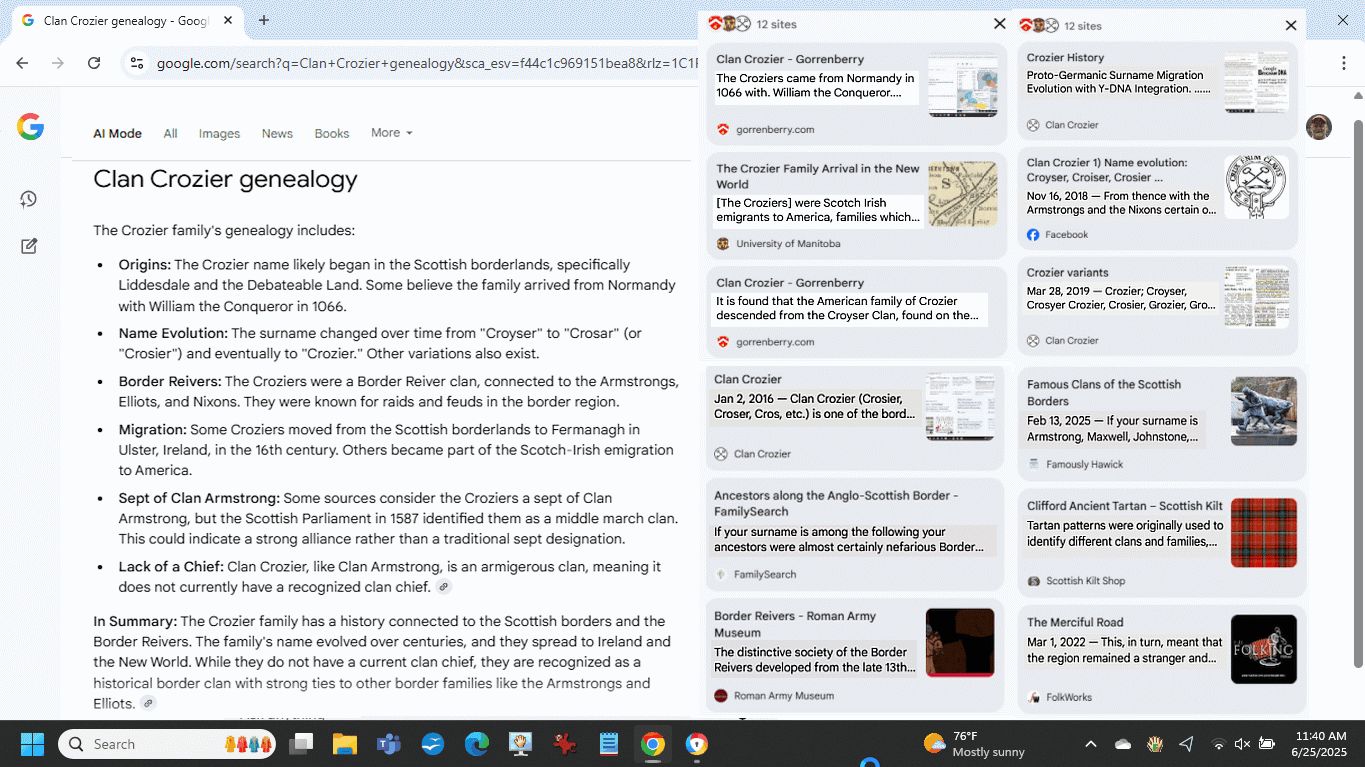Screen dimensions: 1365x767
Task: Open the Chrome three-dot menu
Action: tap(1344, 63)
